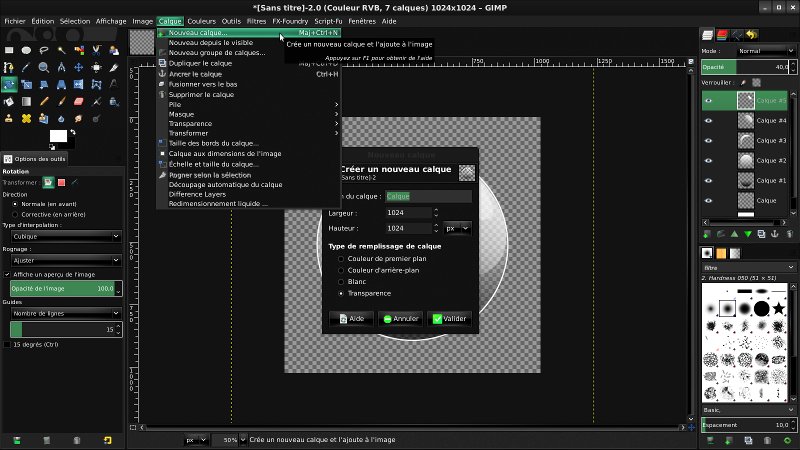Hide the Calque #5 layer eye
Screen dimensions: 800x450
(x=708, y=101)
